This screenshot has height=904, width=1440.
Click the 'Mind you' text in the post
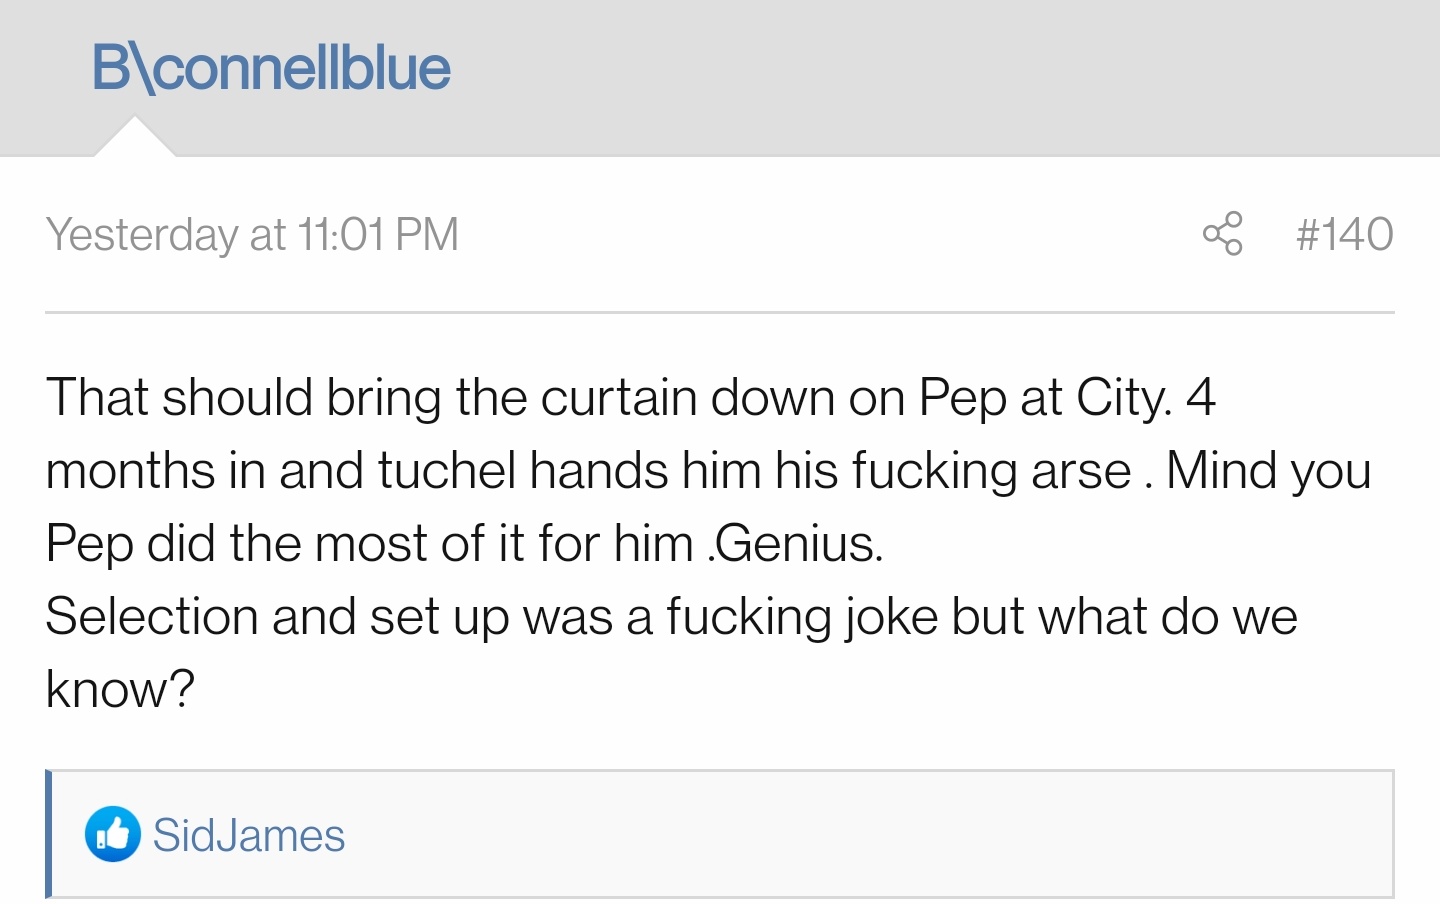tap(1268, 471)
